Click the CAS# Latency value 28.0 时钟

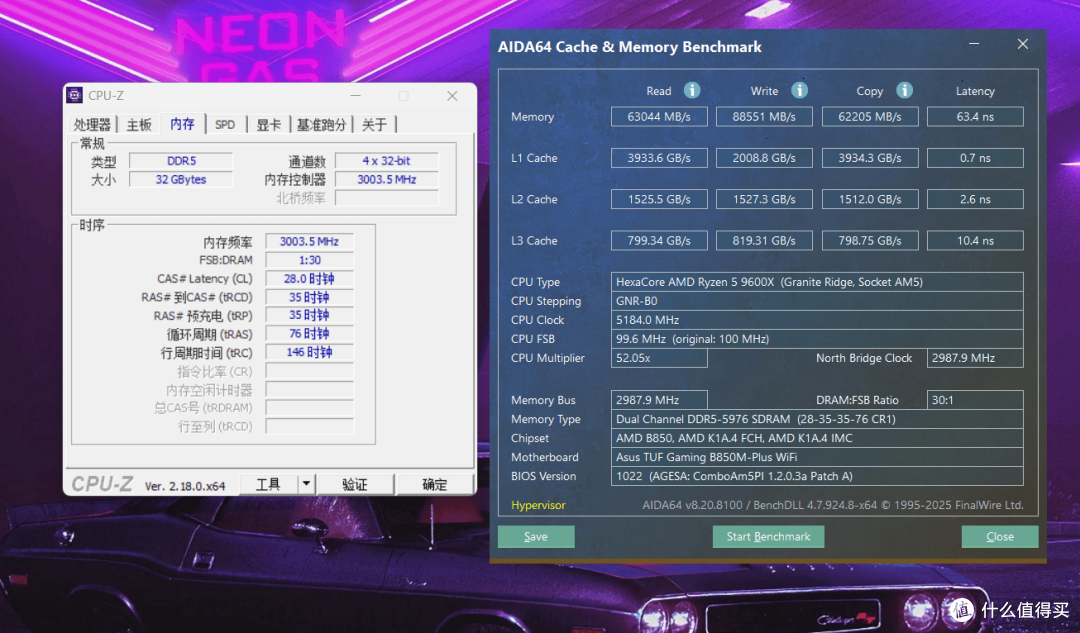[x=309, y=278]
